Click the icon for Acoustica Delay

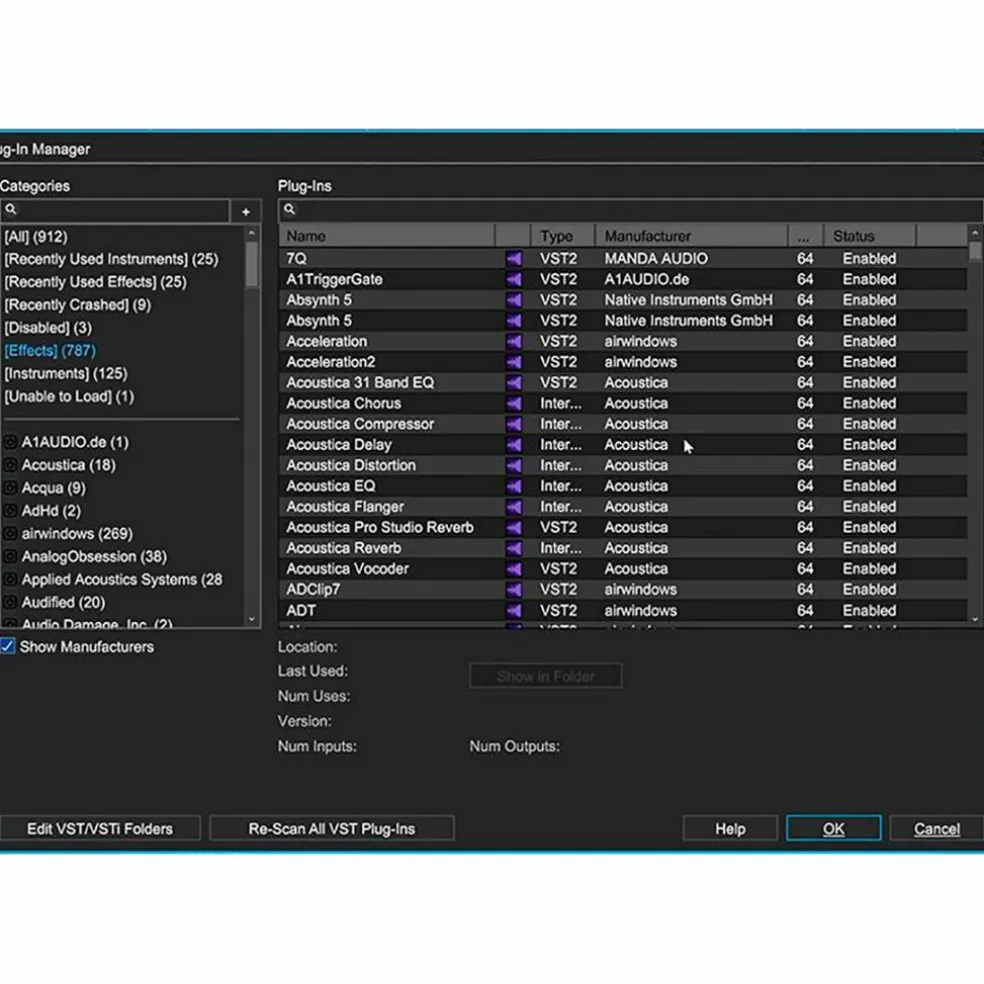pos(514,445)
